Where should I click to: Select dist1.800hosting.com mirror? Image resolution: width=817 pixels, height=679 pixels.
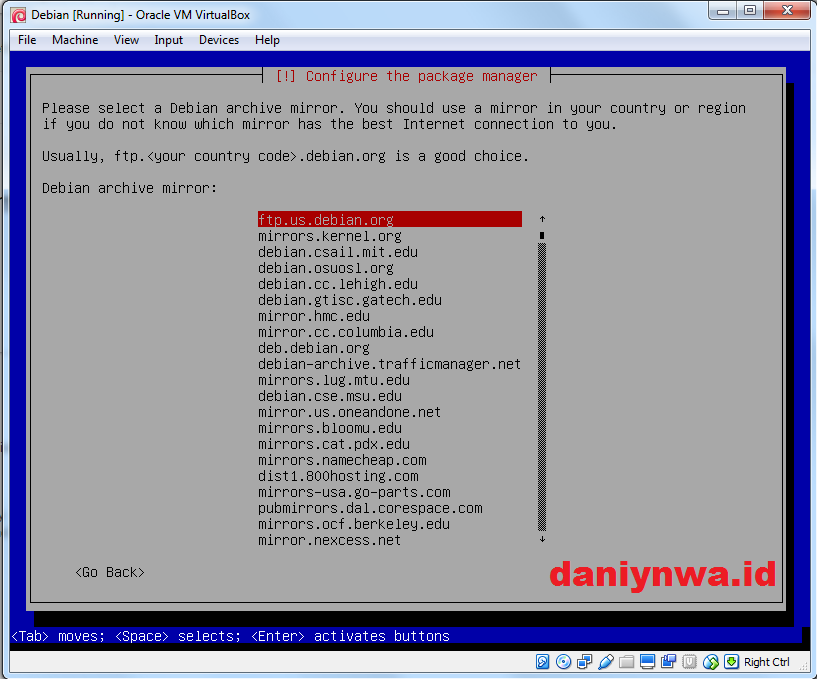tap(338, 476)
